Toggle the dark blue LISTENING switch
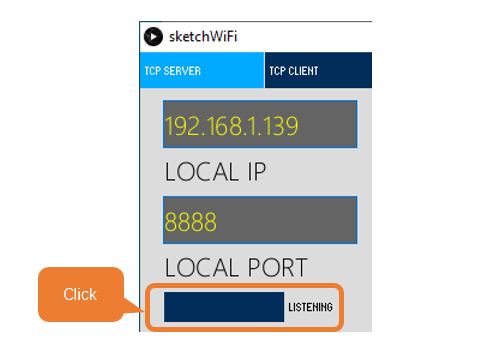This screenshot has height=362, width=480. pyautogui.click(x=224, y=307)
